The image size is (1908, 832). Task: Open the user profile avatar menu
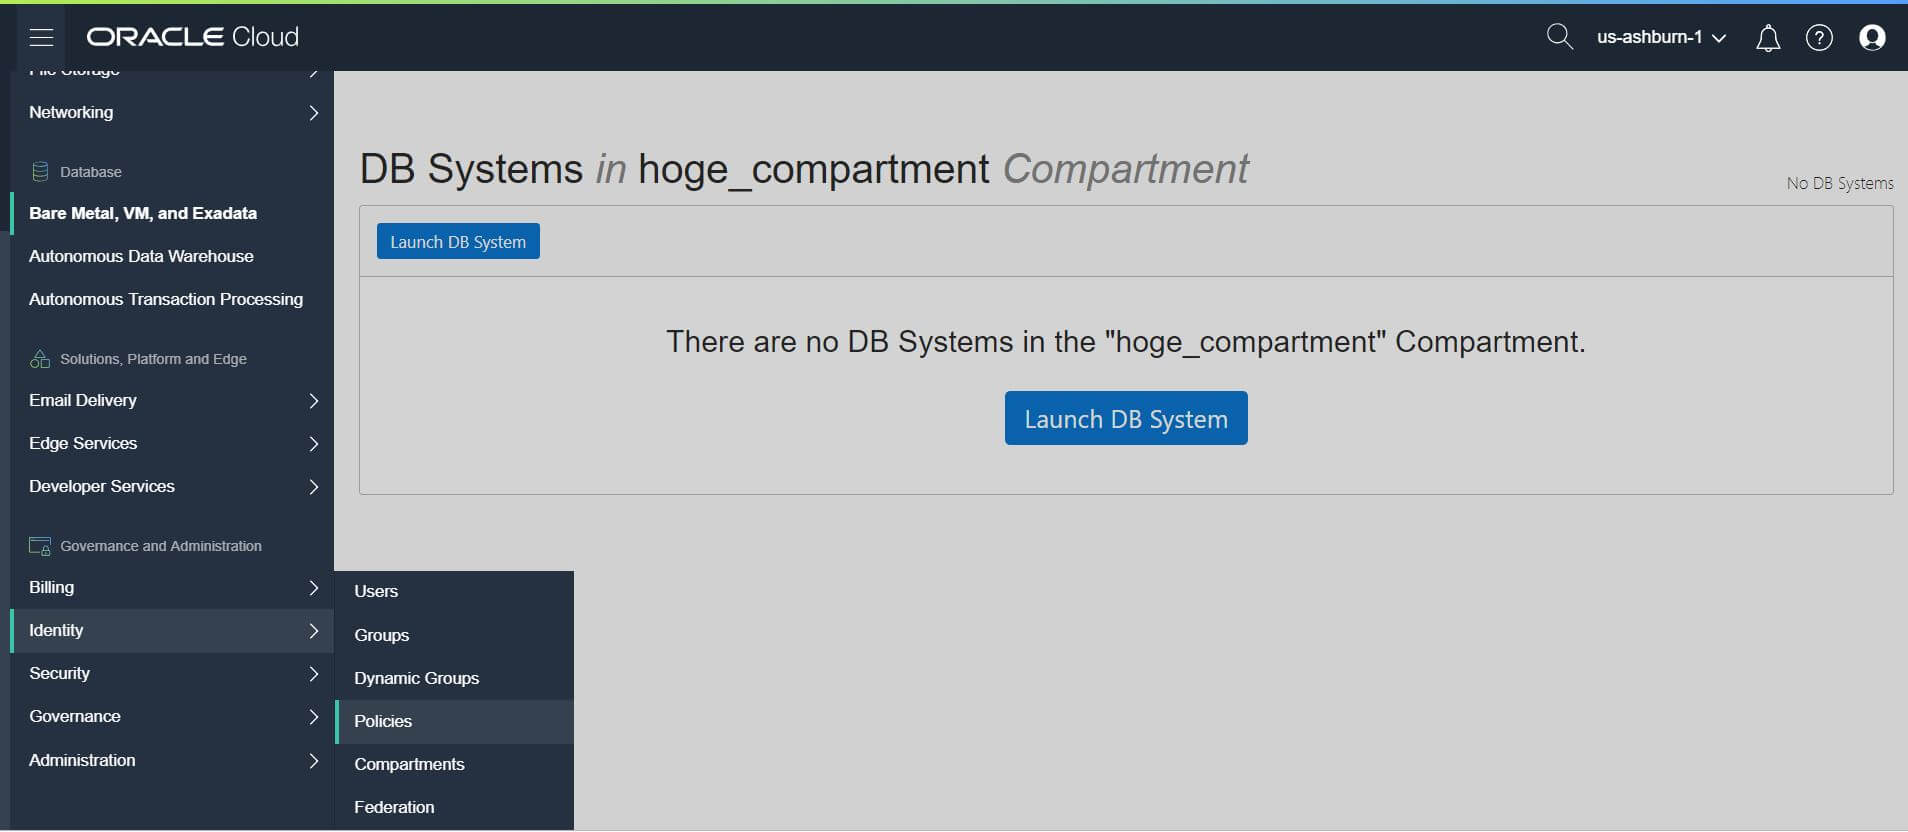1871,38
